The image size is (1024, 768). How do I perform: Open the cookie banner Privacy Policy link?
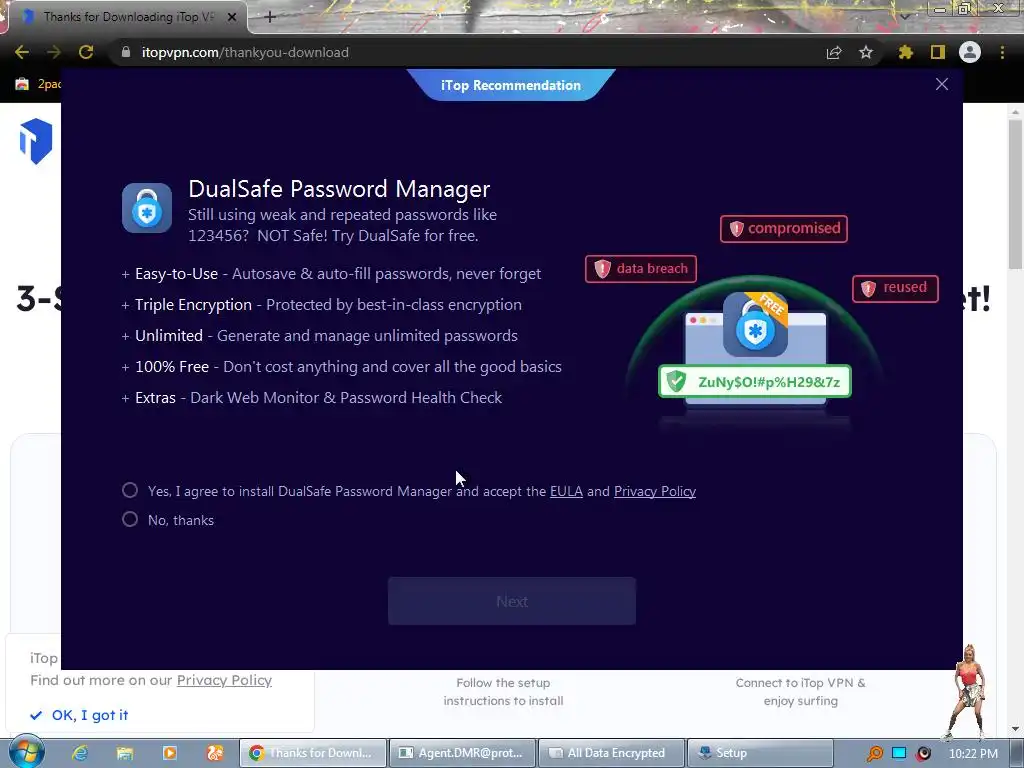tap(224, 680)
